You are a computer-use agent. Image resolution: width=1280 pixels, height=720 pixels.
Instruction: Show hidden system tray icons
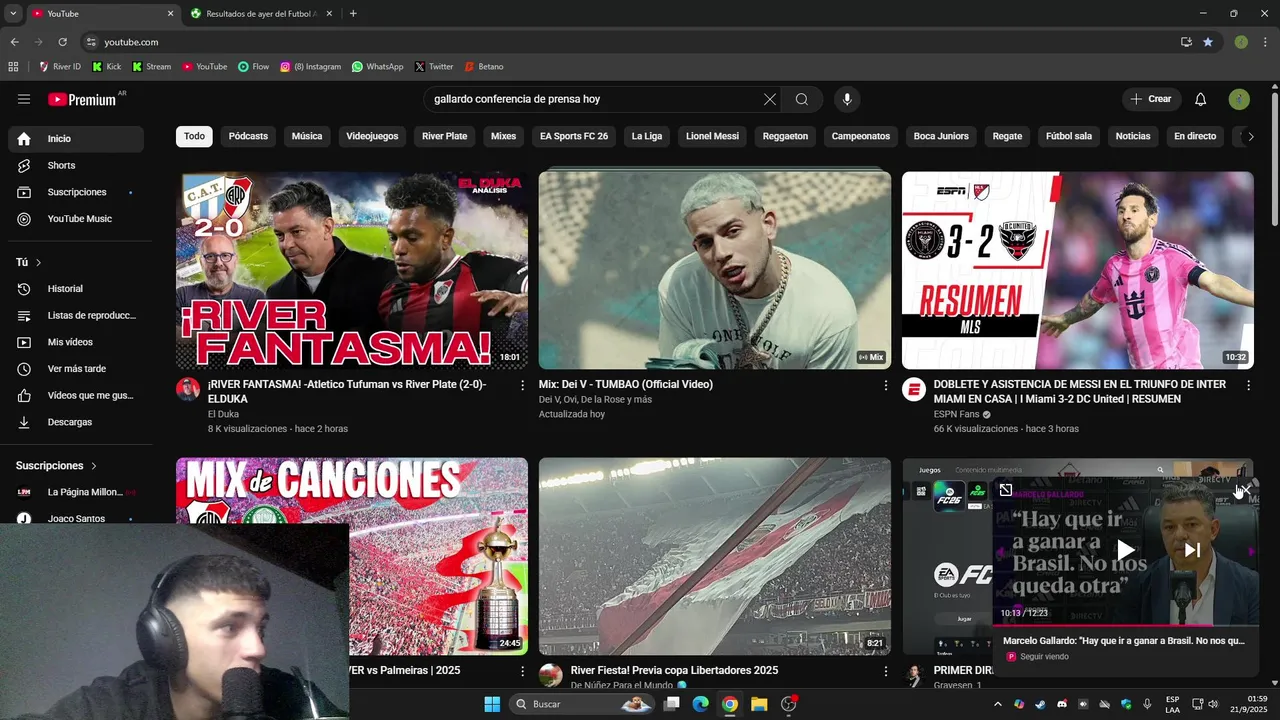(x=997, y=704)
